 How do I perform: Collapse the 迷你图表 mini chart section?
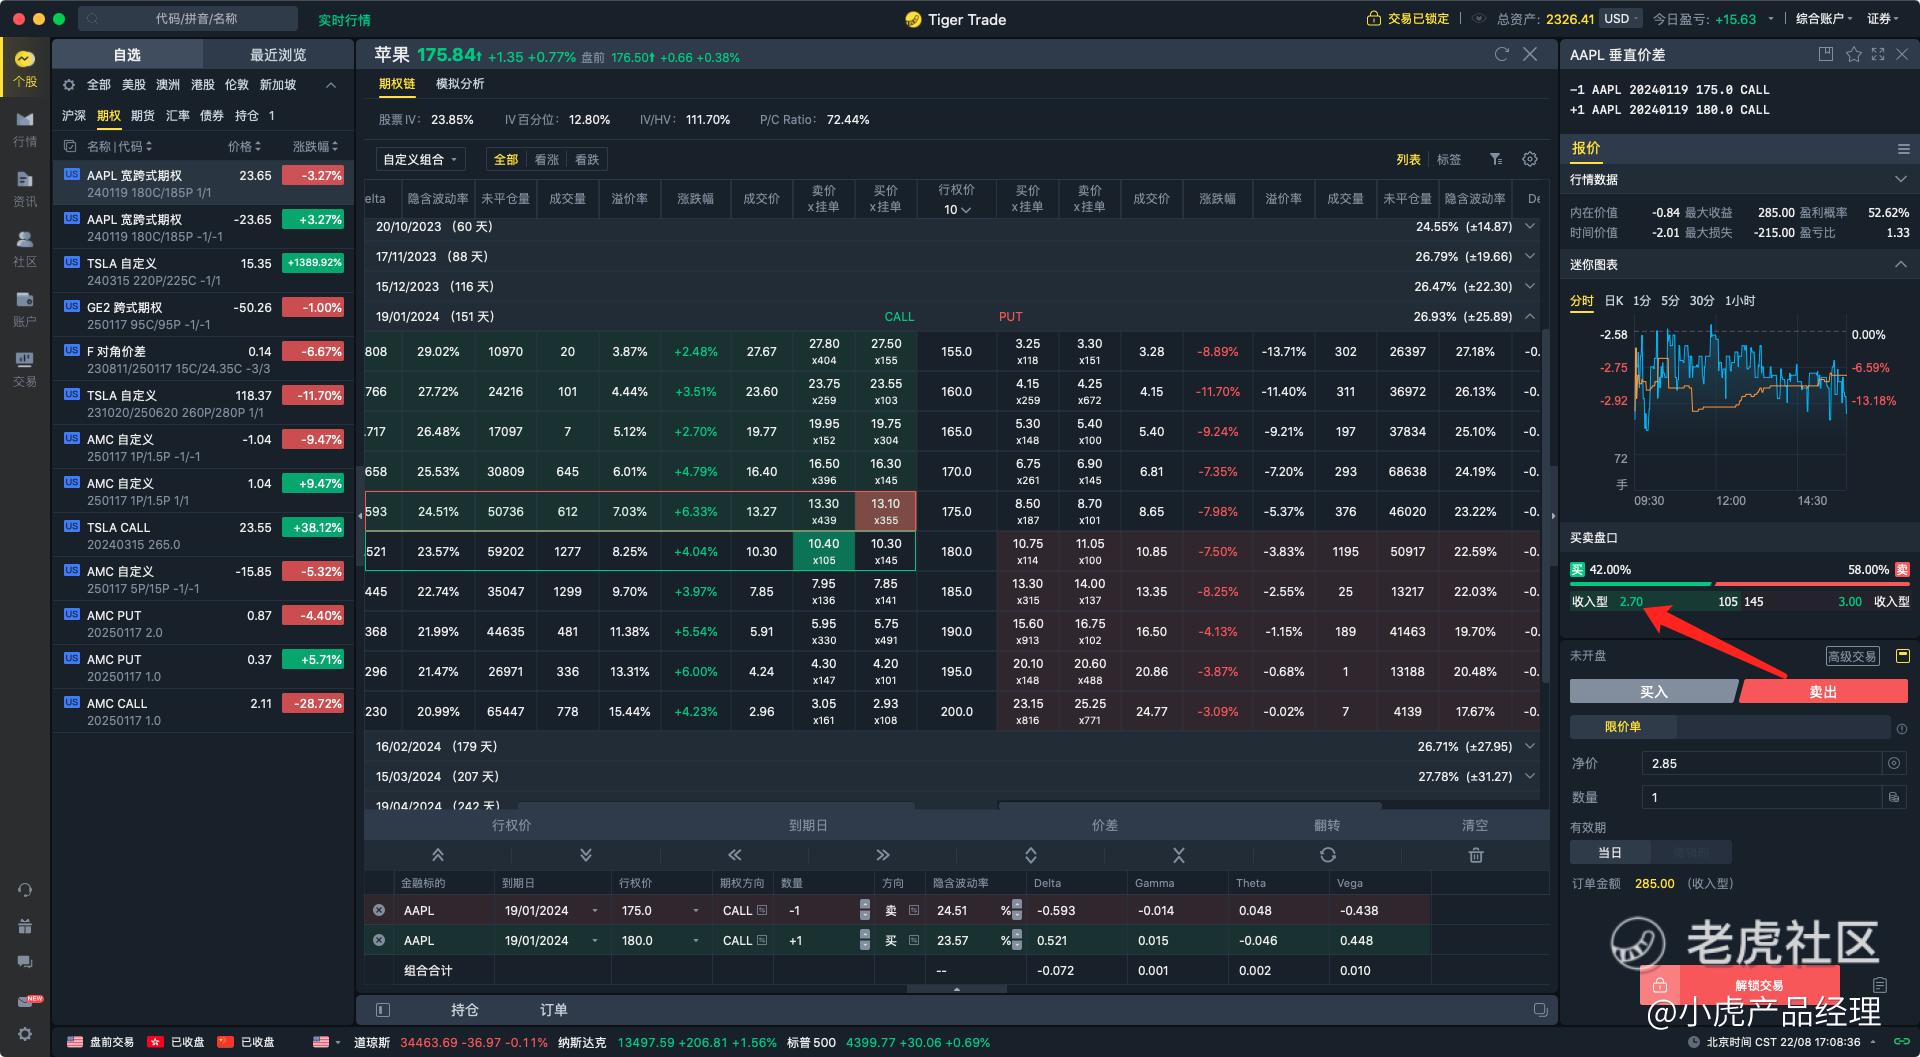tap(1901, 265)
